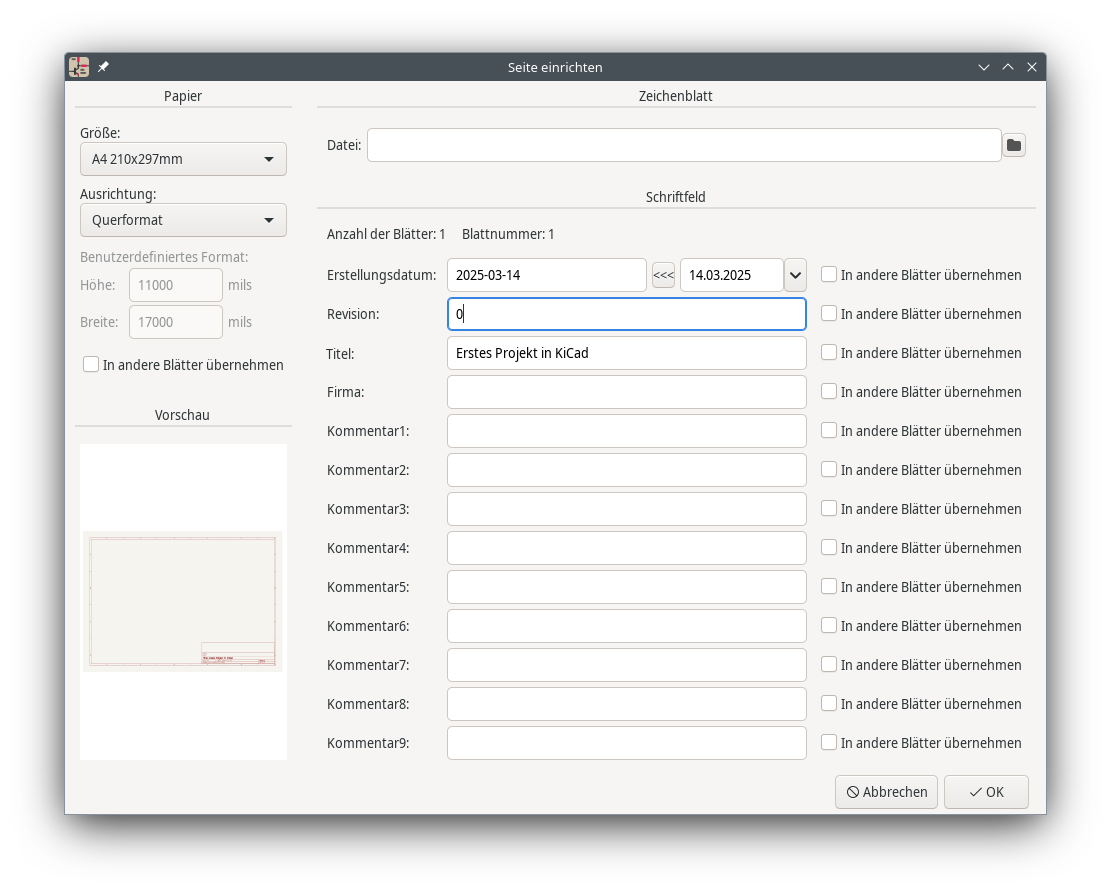This screenshot has width=1111, height=891.
Task: Close the Seite einrichten dialog
Action: point(1032,67)
